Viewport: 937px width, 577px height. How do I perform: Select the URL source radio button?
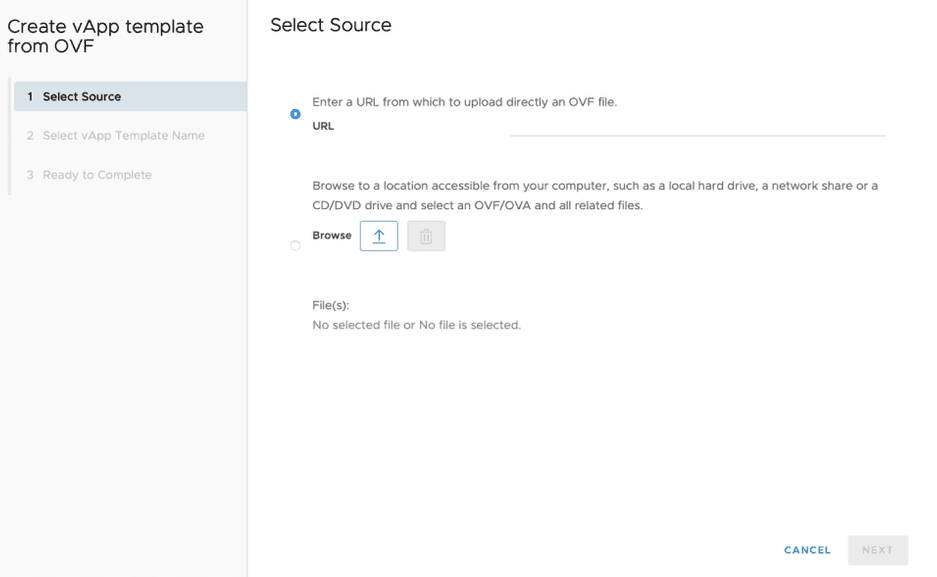[295, 113]
